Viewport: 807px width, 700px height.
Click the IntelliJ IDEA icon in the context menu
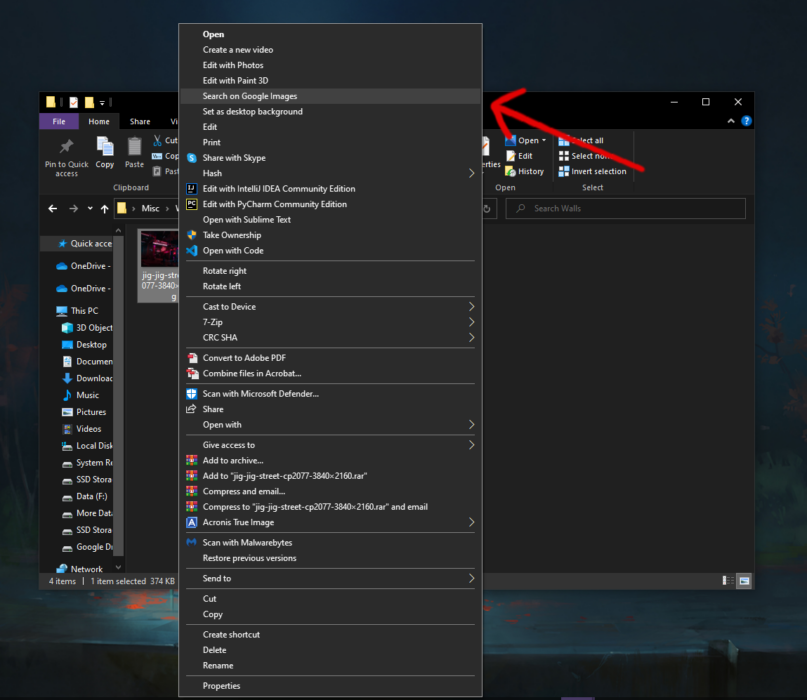(x=191, y=189)
